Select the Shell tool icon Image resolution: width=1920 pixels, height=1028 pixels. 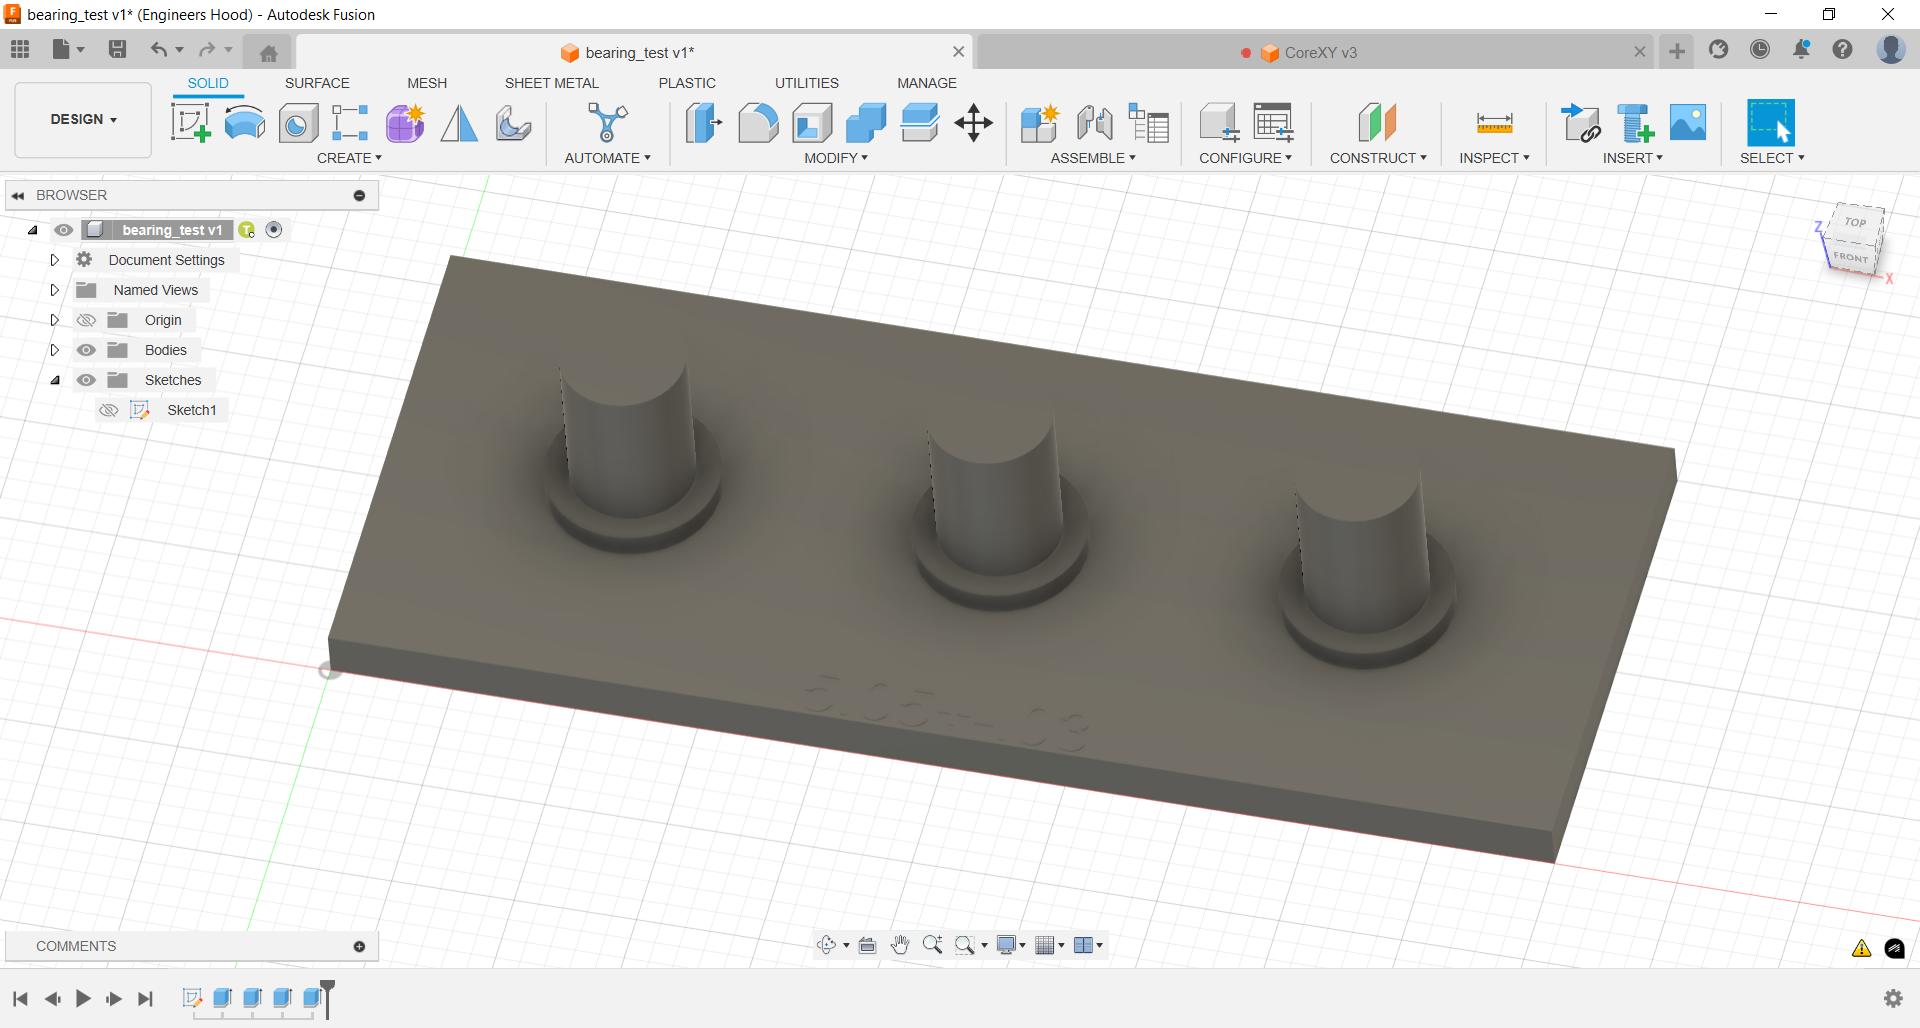point(812,123)
